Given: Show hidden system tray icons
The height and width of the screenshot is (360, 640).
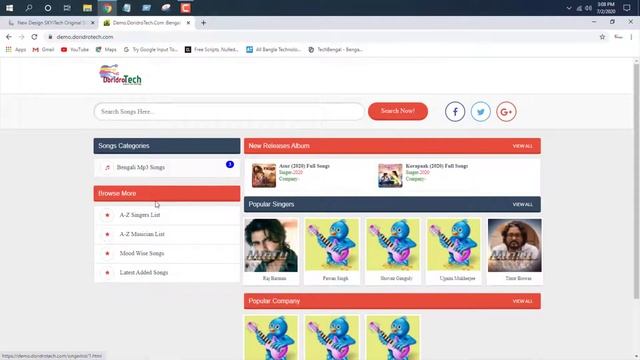Looking at the screenshot, I should (569, 8).
